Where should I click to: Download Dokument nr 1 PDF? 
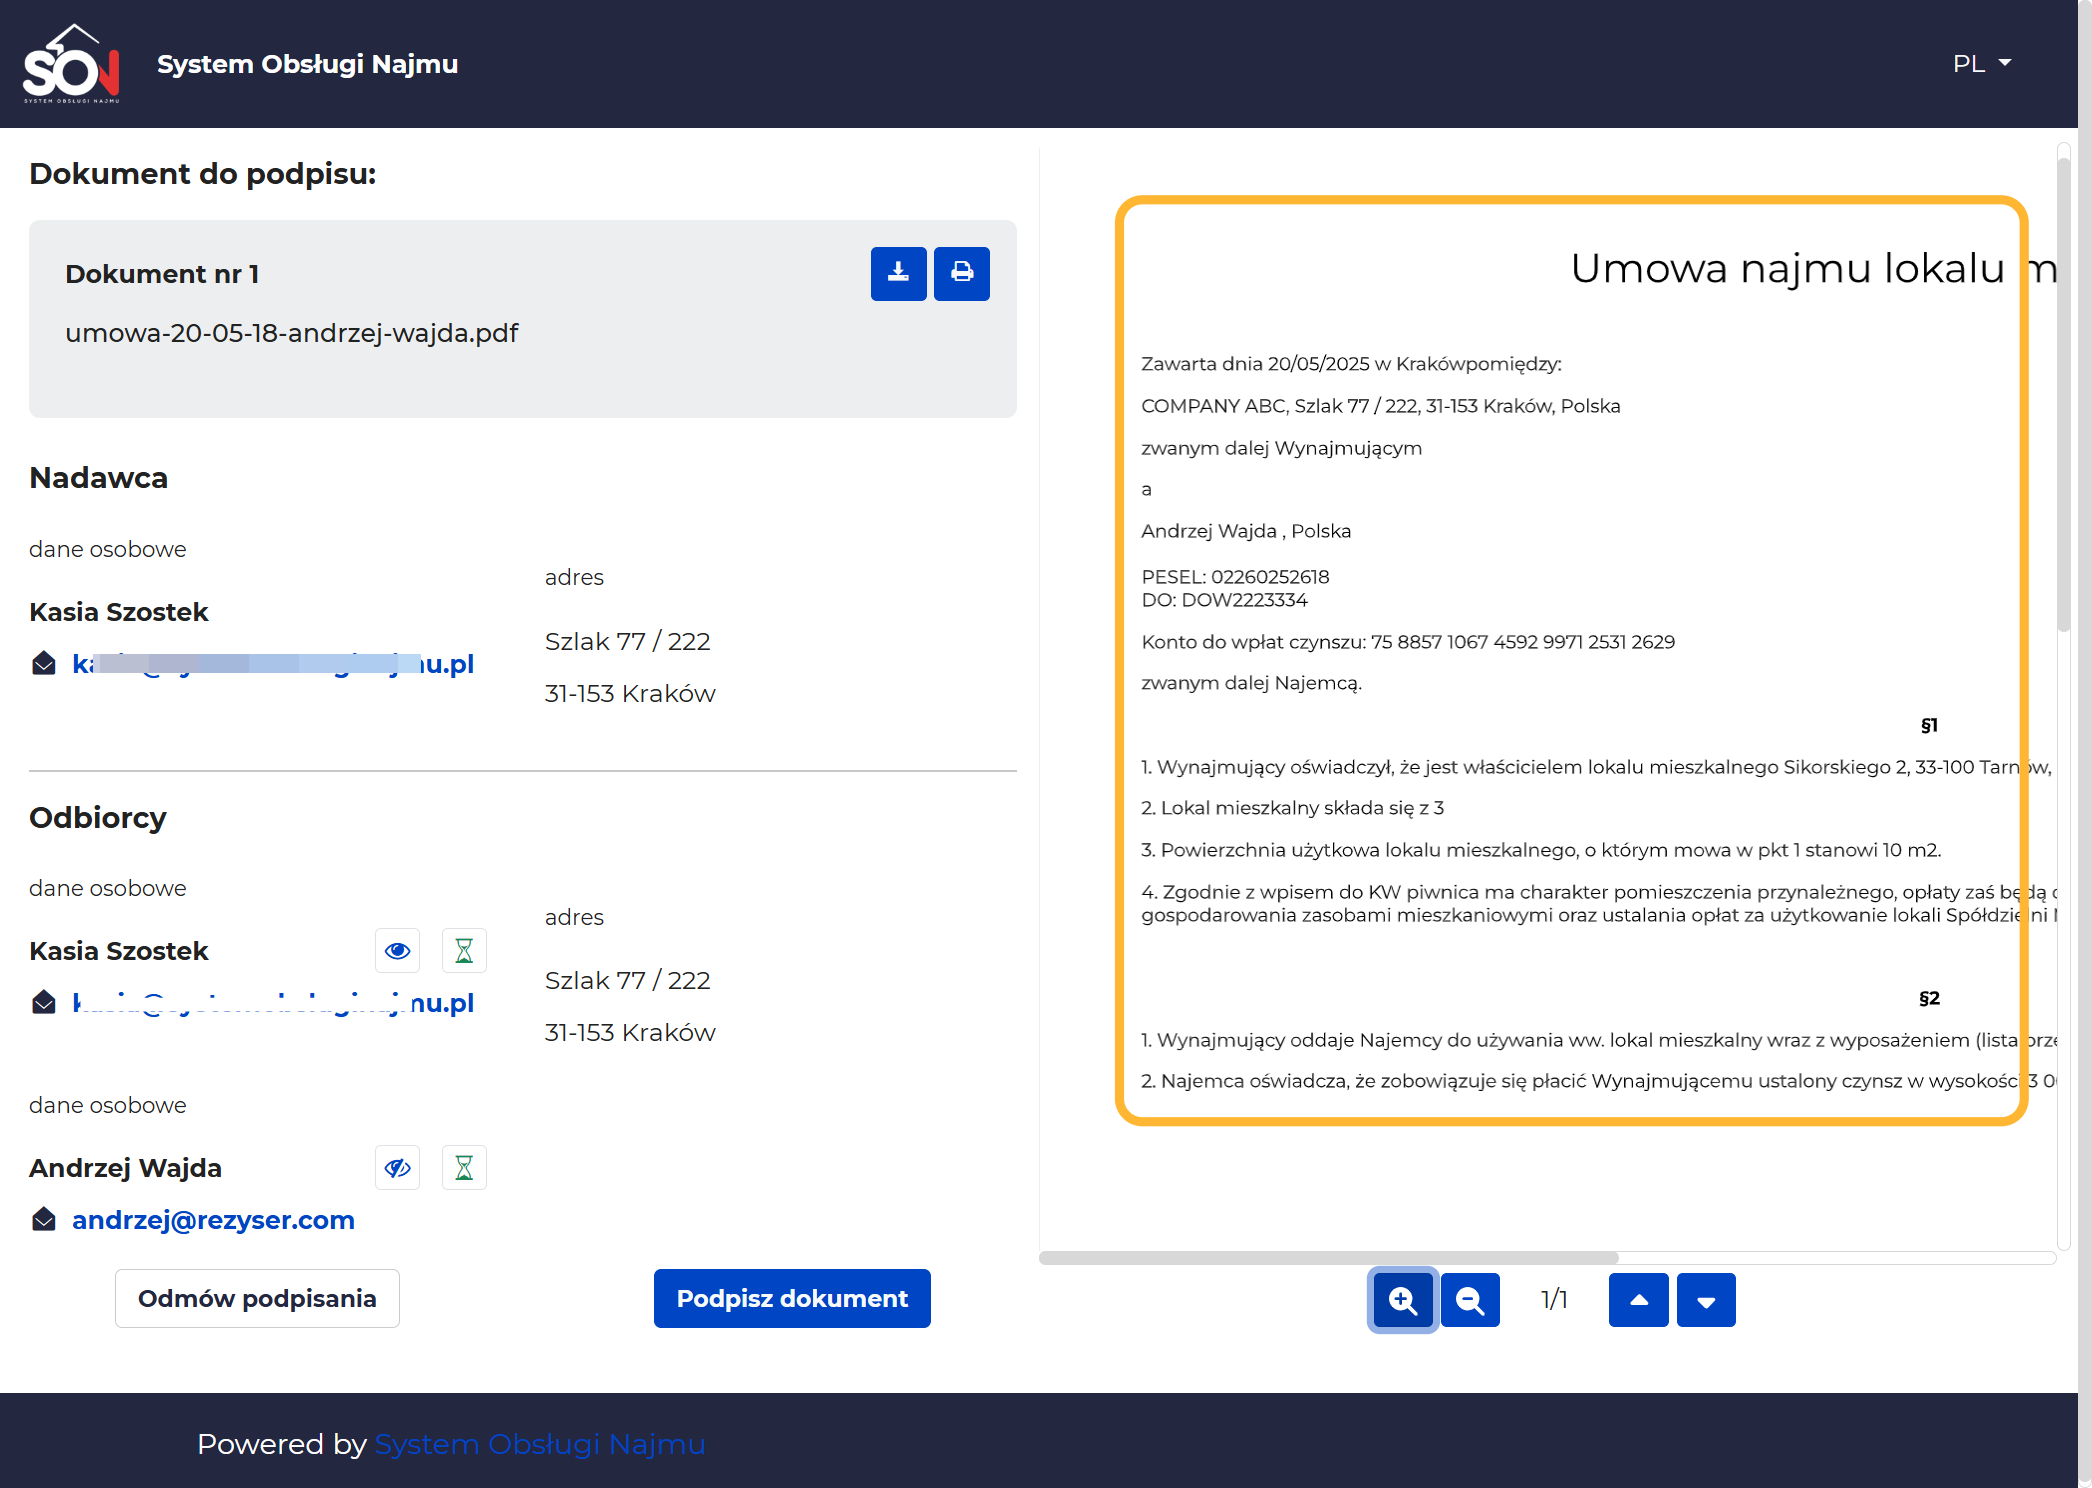tap(898, 274)
